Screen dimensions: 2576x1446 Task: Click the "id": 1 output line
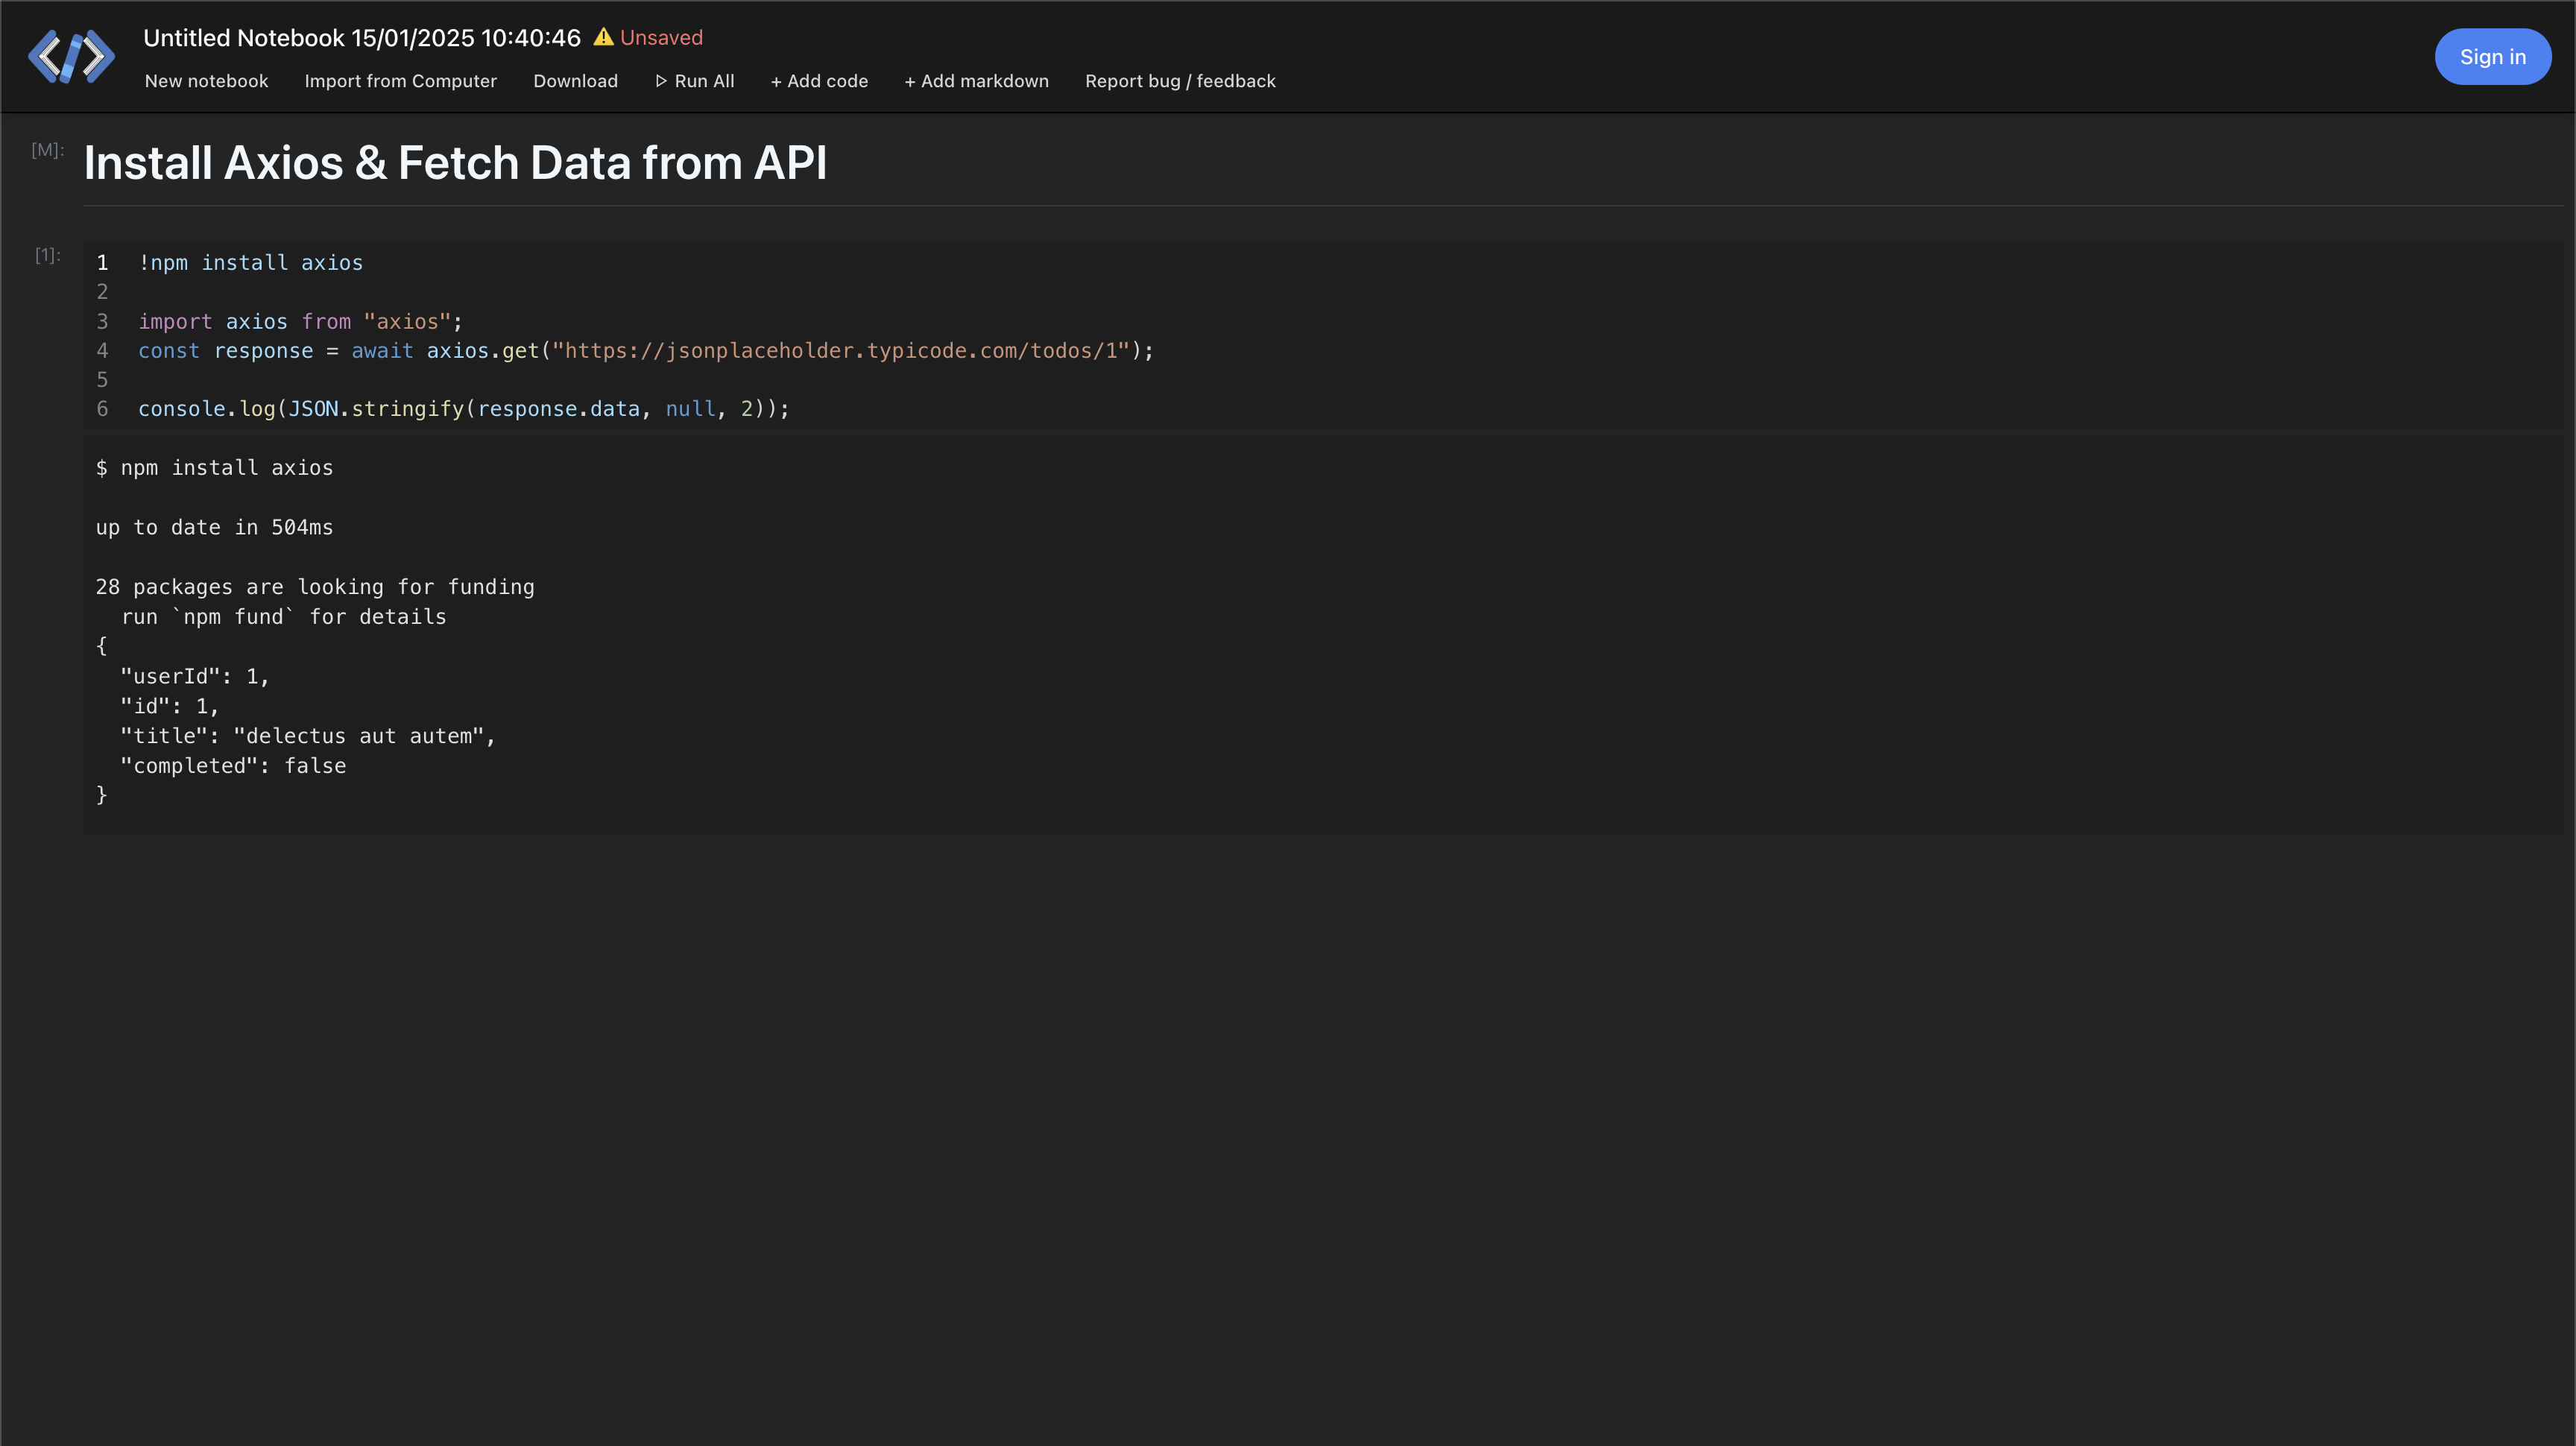pos(170,707)
